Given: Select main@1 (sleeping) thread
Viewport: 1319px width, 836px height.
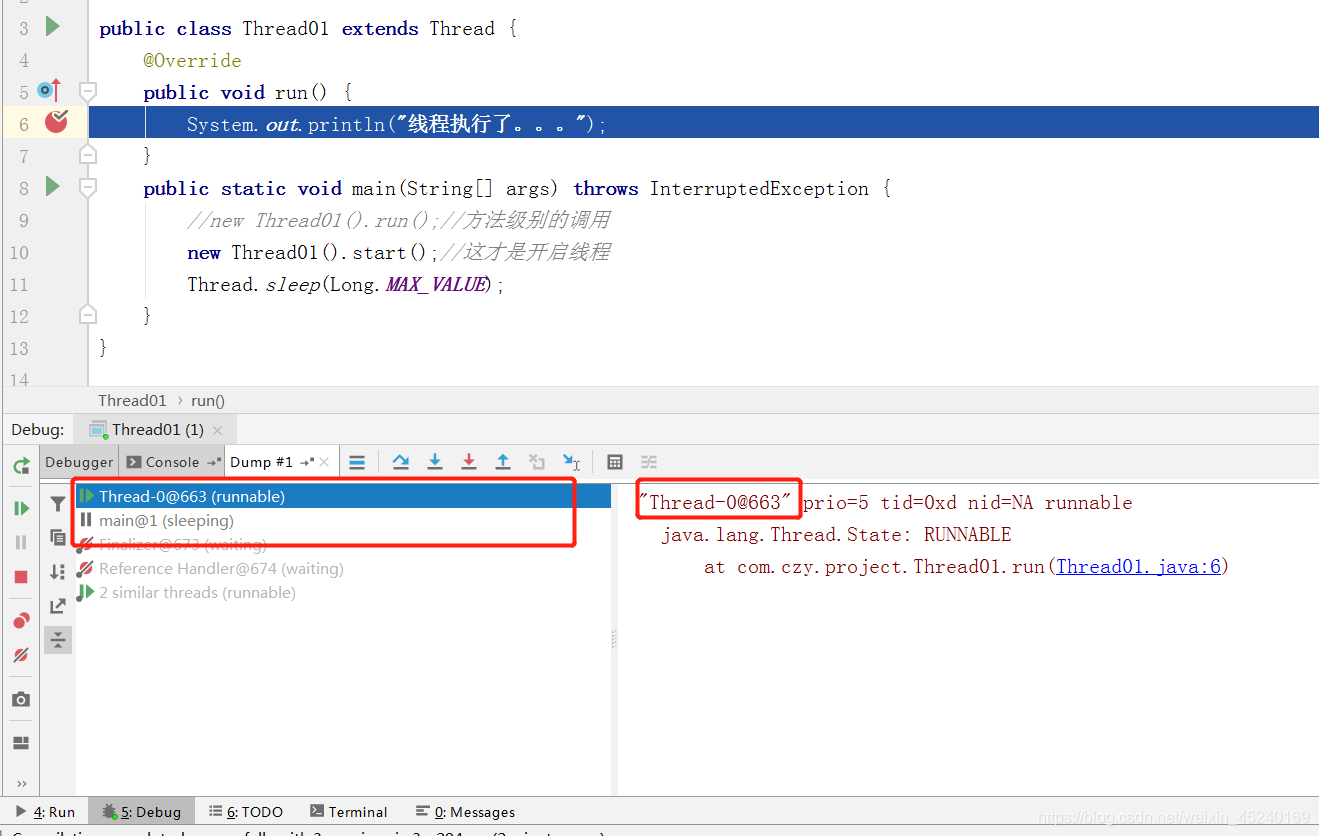Looking at the screenshot, I should 343,520.
